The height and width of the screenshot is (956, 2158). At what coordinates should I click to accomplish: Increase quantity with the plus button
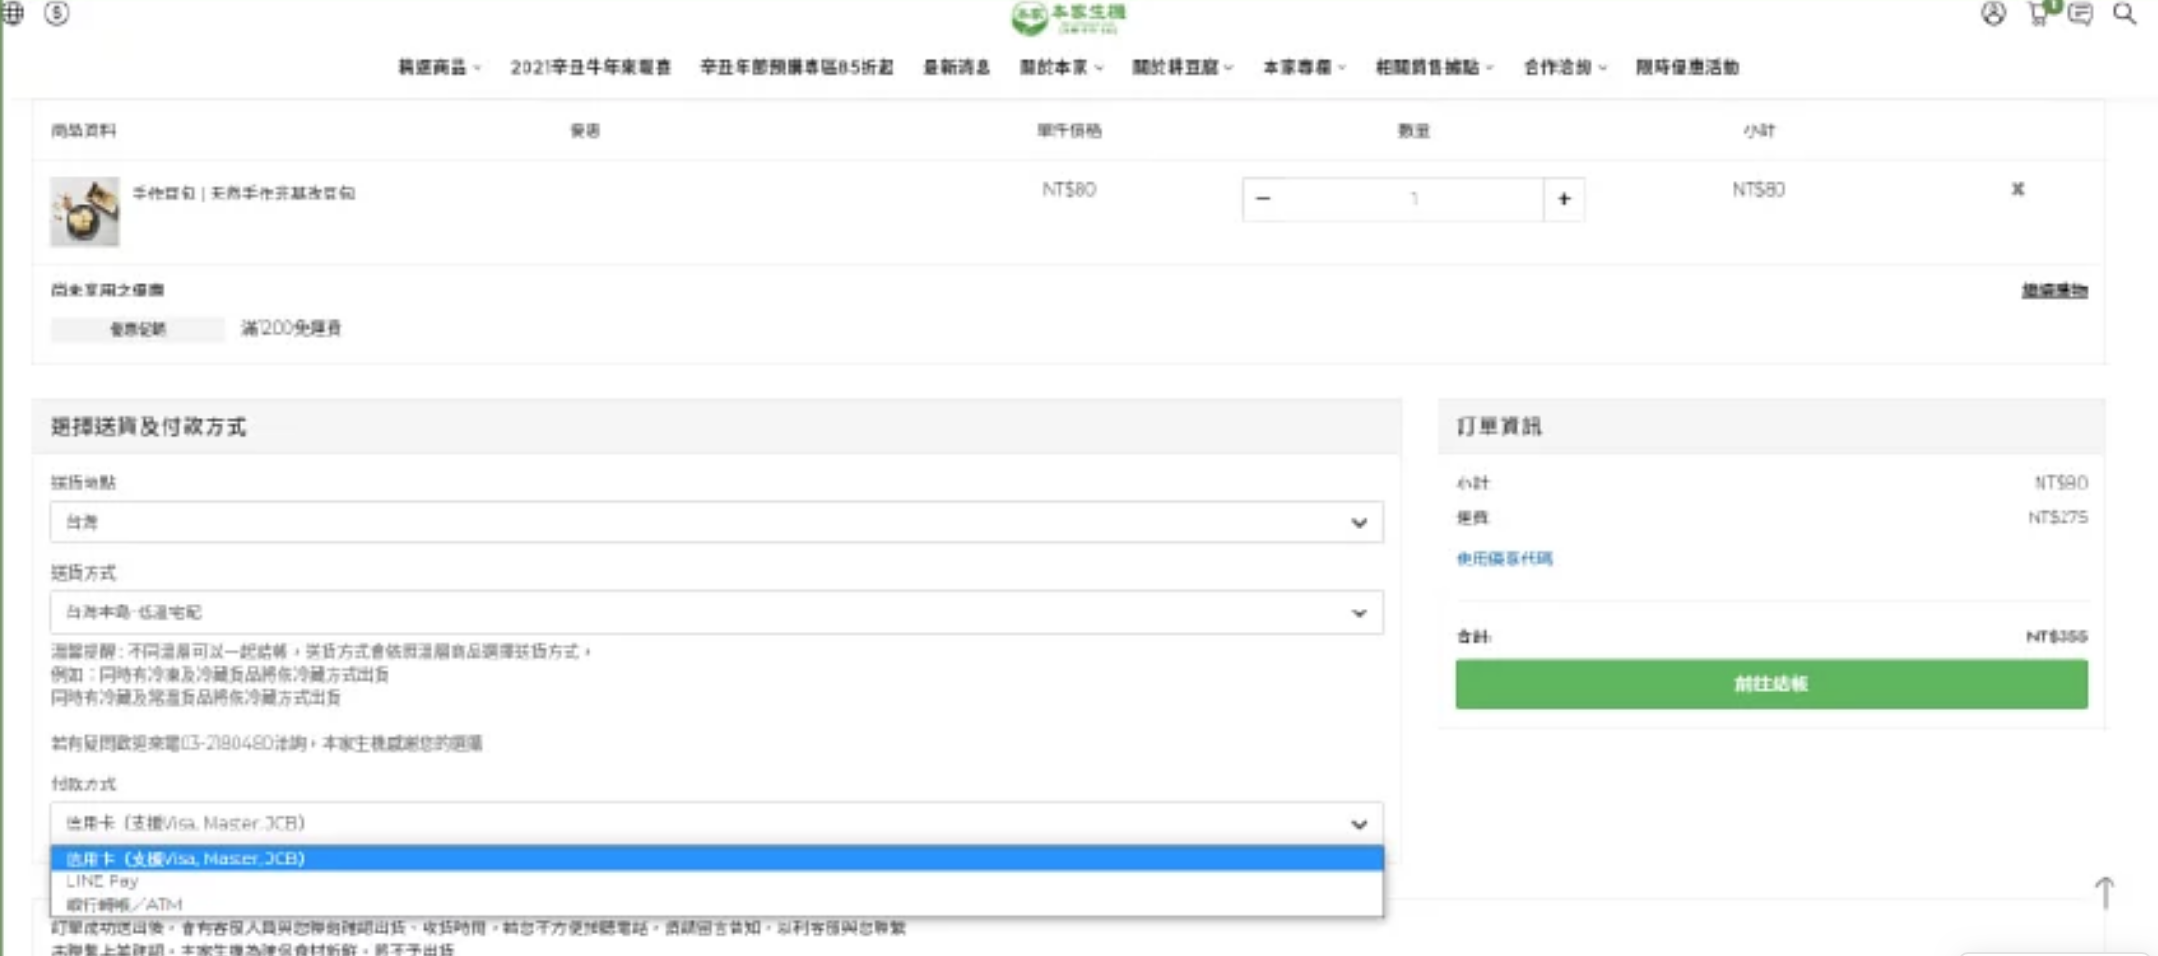click(1563, 199)
